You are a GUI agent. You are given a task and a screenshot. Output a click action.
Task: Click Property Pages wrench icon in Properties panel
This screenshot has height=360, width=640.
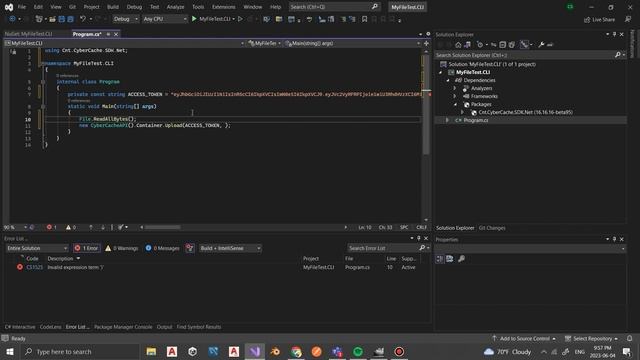pyautogui.click(x=461, y=259)
